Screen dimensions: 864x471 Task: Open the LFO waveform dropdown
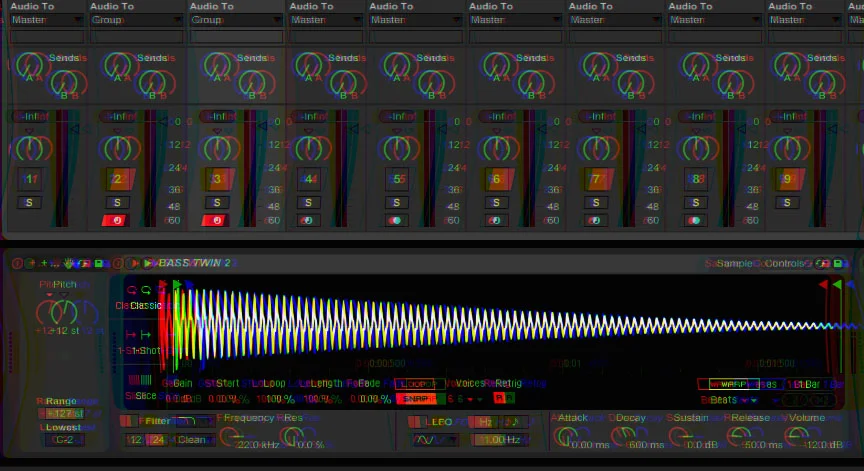point(434,440)
